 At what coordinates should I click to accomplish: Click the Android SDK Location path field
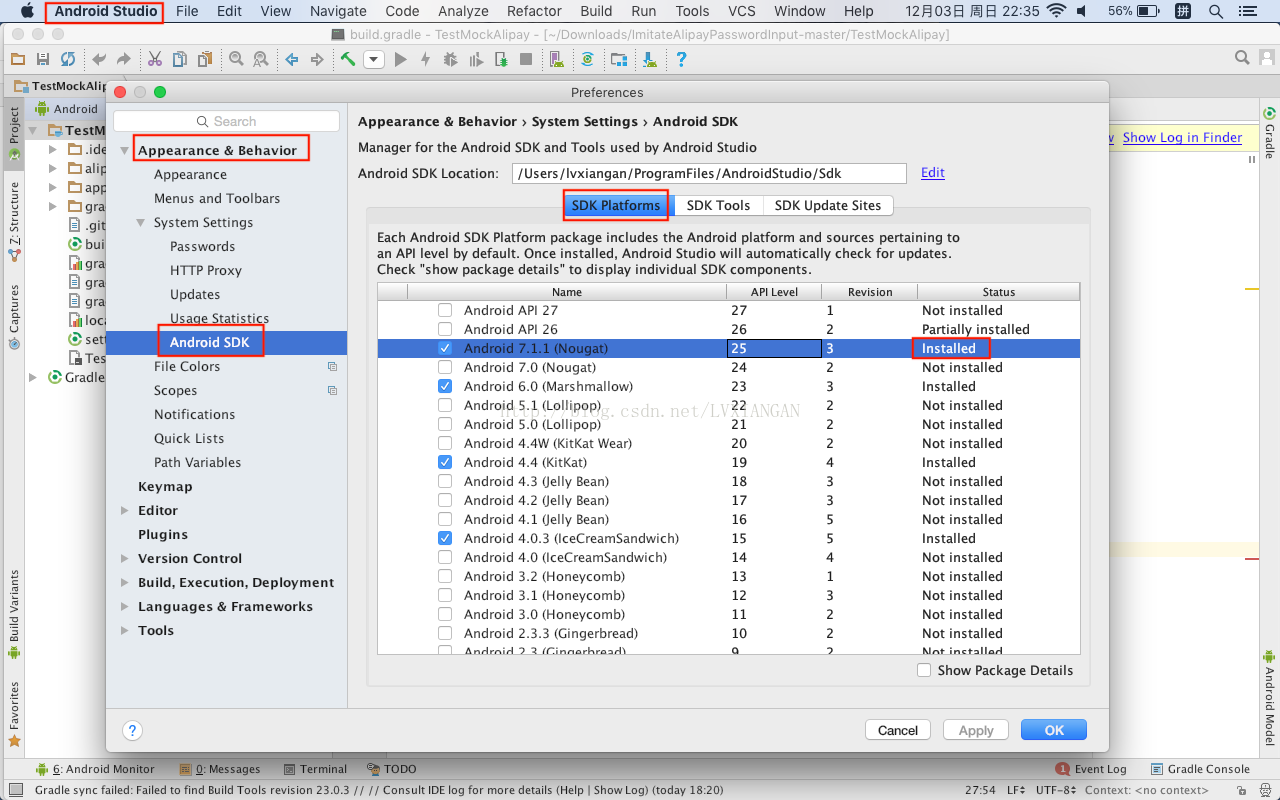pyautogui.click(x=710, y=173)
